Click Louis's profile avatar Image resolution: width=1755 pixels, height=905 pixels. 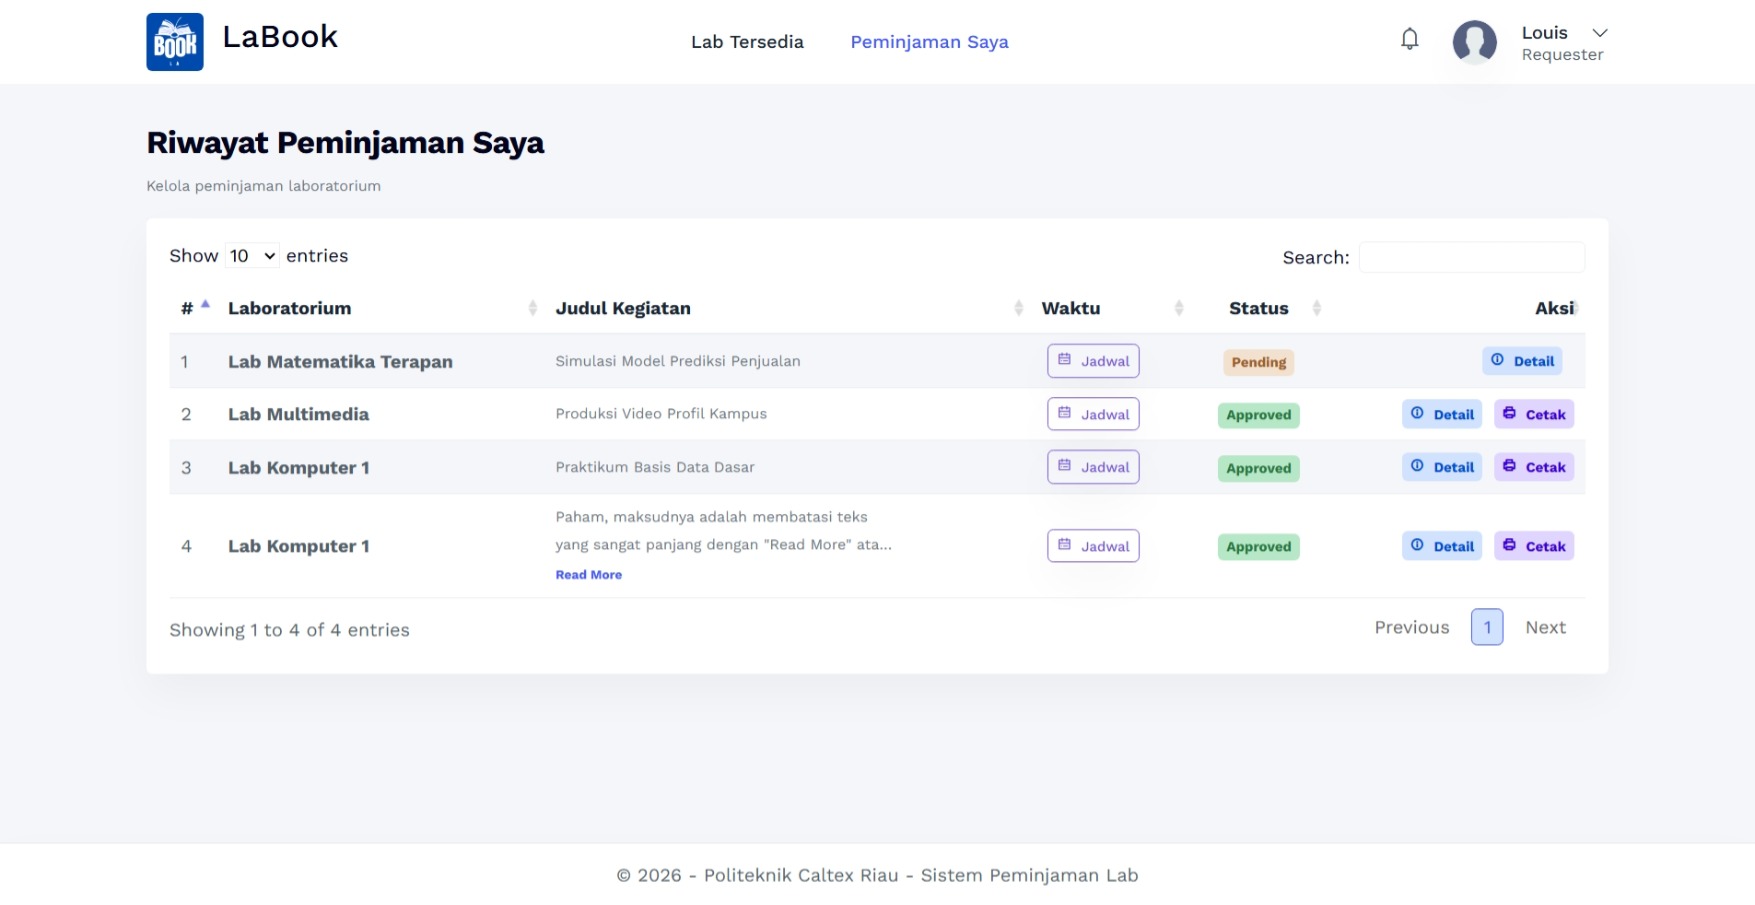pos(1475,42)
